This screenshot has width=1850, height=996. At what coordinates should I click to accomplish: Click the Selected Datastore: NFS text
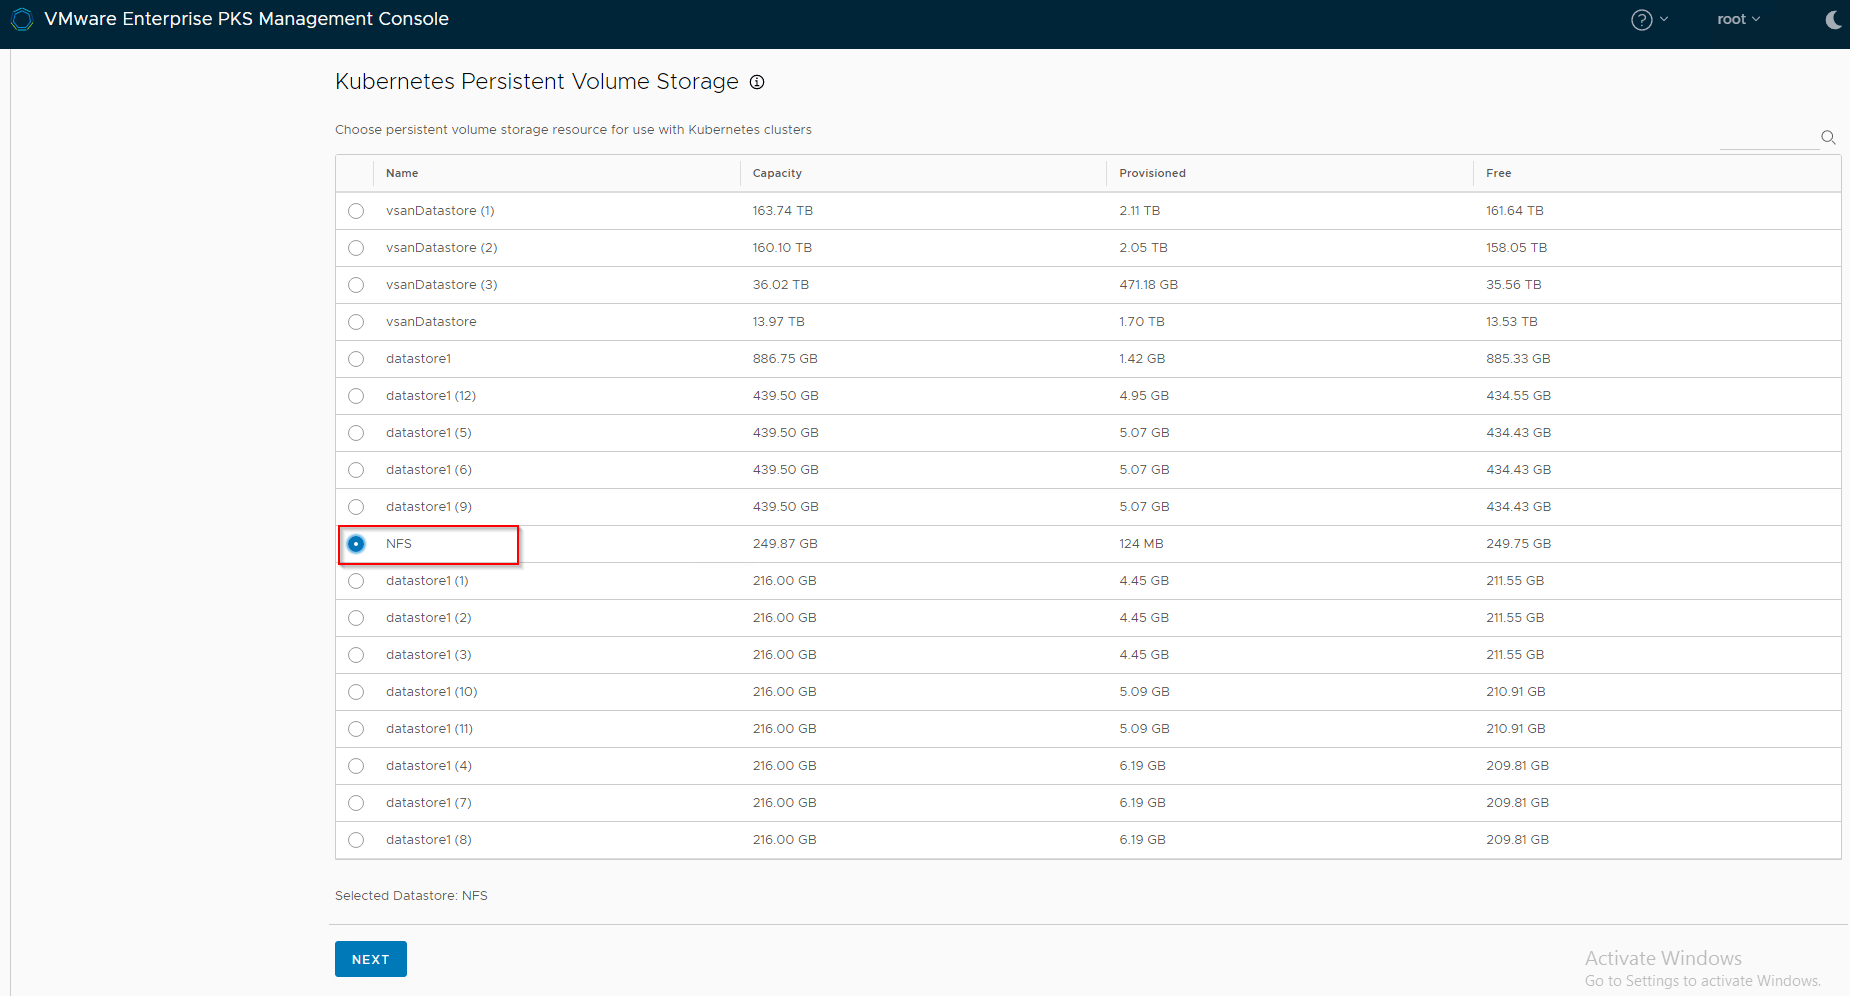pyautogui.click(x=411, y=896)
